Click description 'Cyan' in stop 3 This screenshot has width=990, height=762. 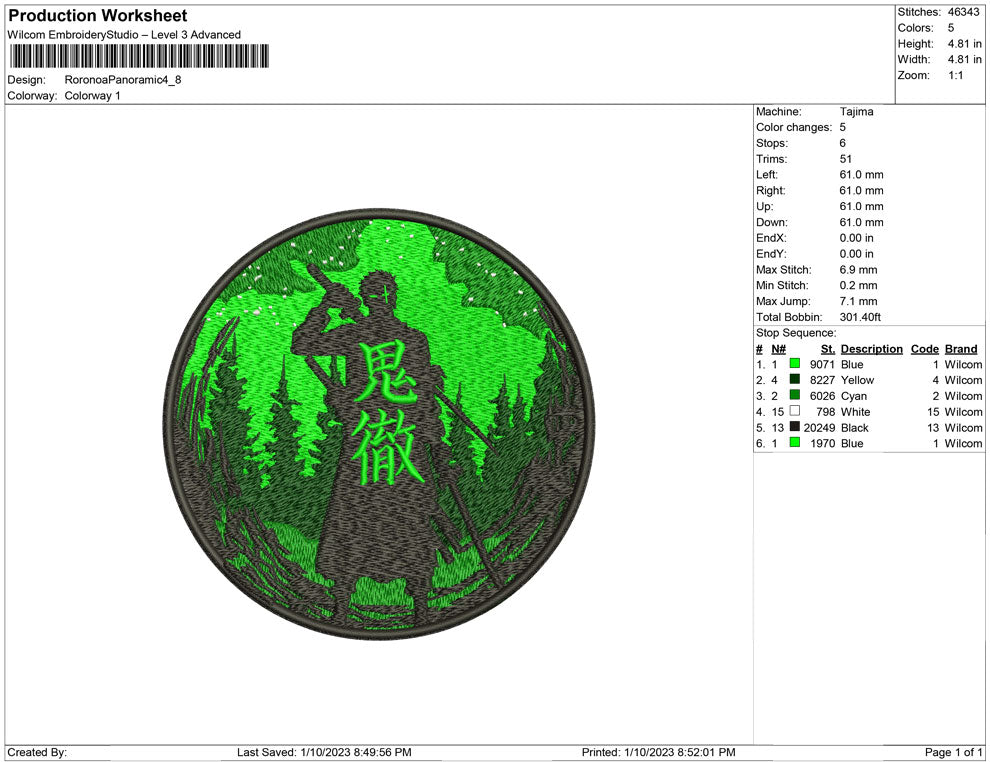854,396
